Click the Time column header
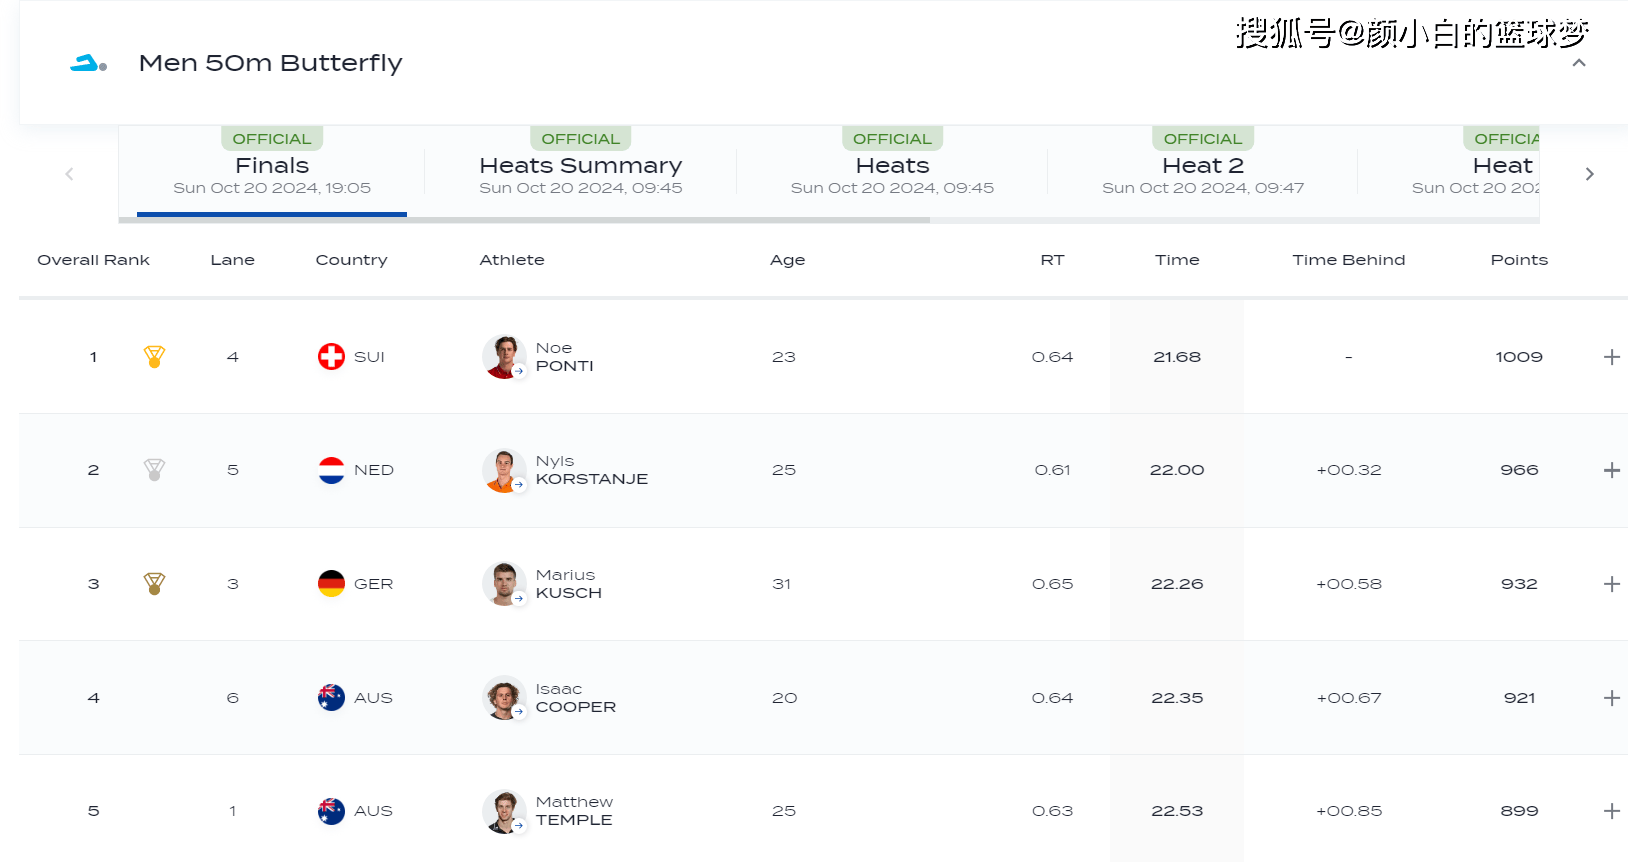This screenshot has width=1628, height=862. tap(1177, 260)
